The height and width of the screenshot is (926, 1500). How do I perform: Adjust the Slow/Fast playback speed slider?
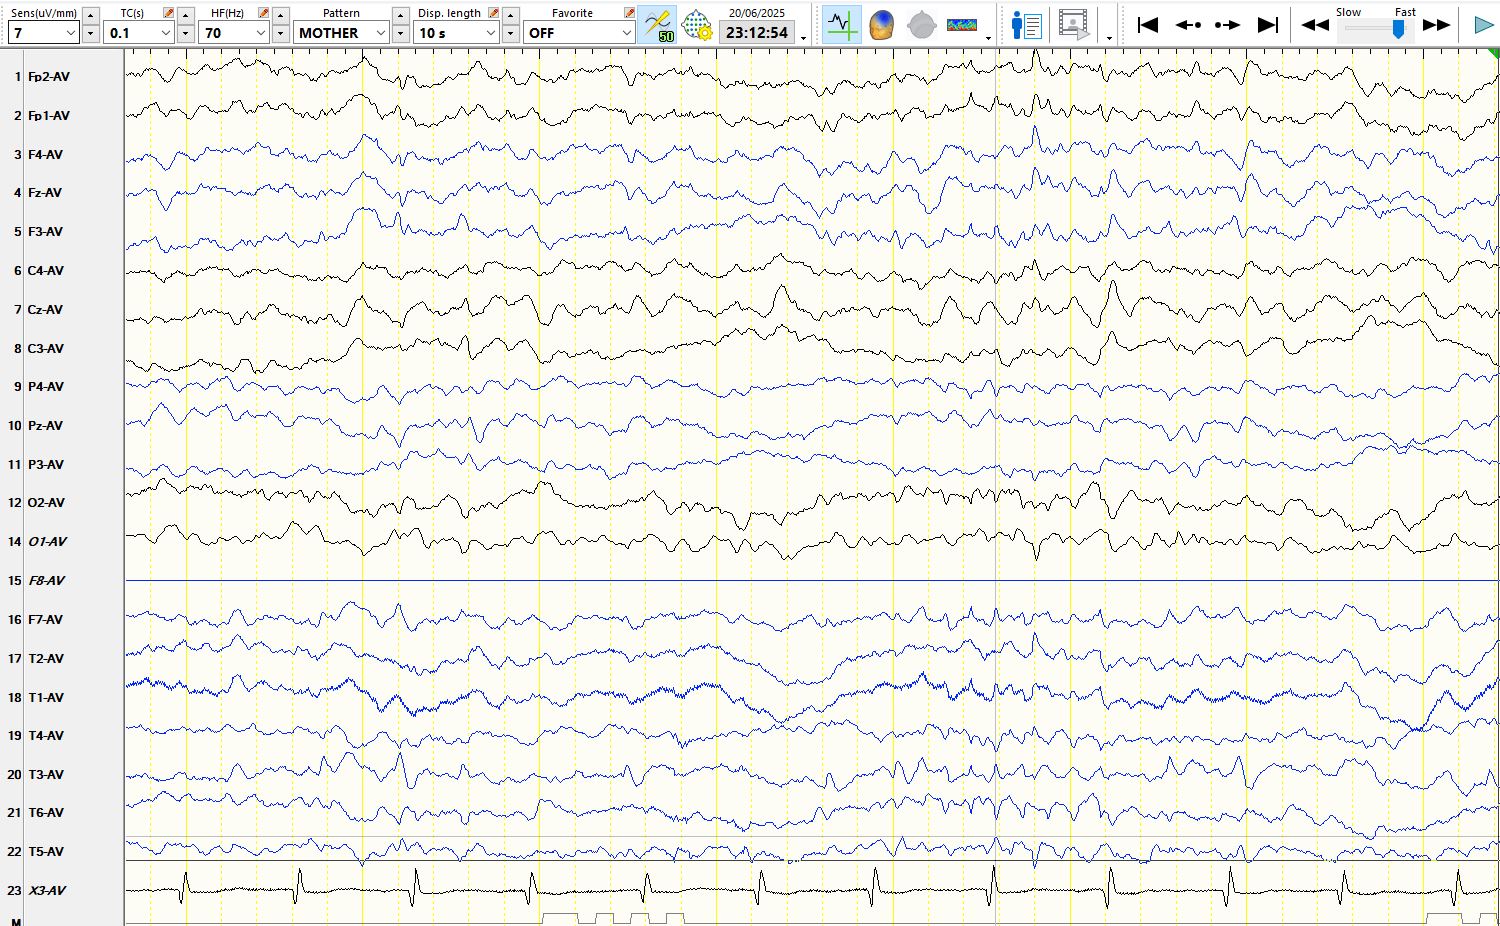click(x=1398, y=29)
